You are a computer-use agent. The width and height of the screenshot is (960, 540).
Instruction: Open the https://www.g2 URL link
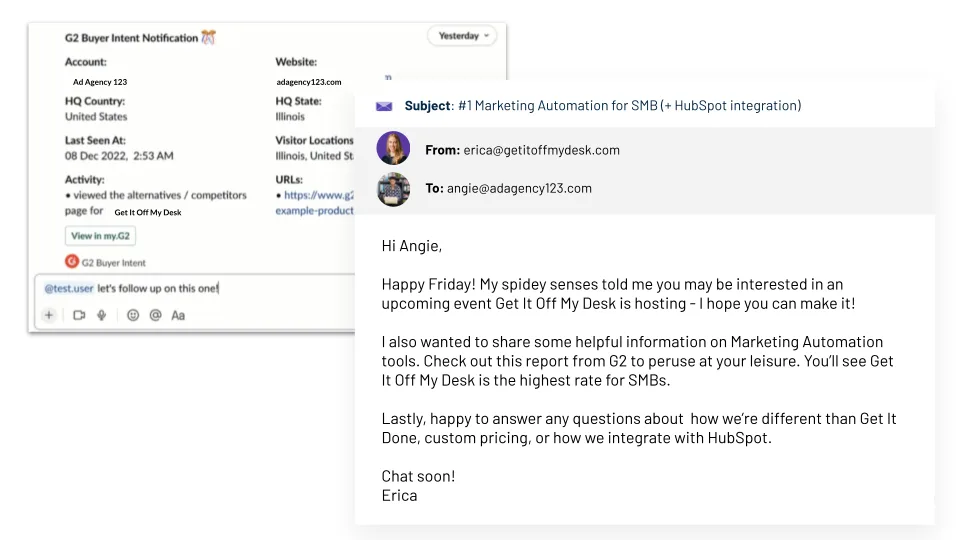(319, 195)
